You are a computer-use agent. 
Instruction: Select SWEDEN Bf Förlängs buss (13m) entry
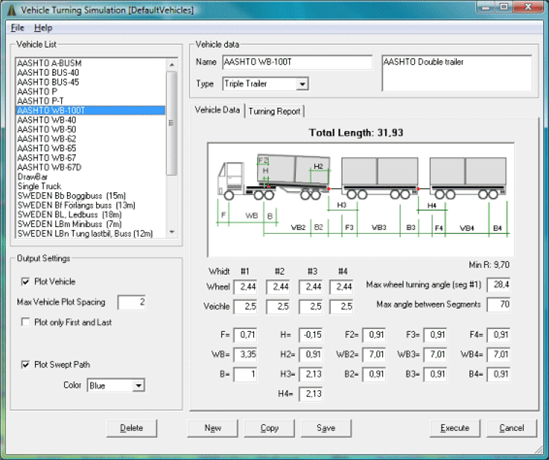click(91, 205)
